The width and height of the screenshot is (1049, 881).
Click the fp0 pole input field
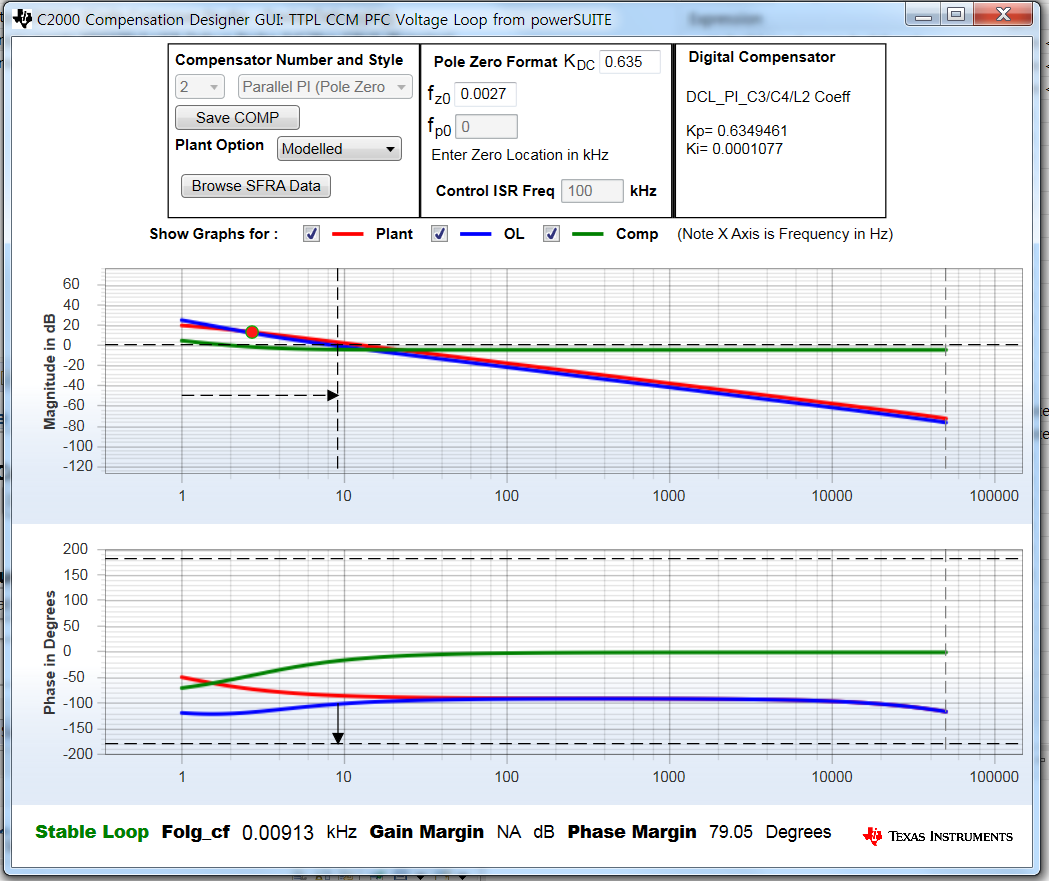click(x=486, y=126)
